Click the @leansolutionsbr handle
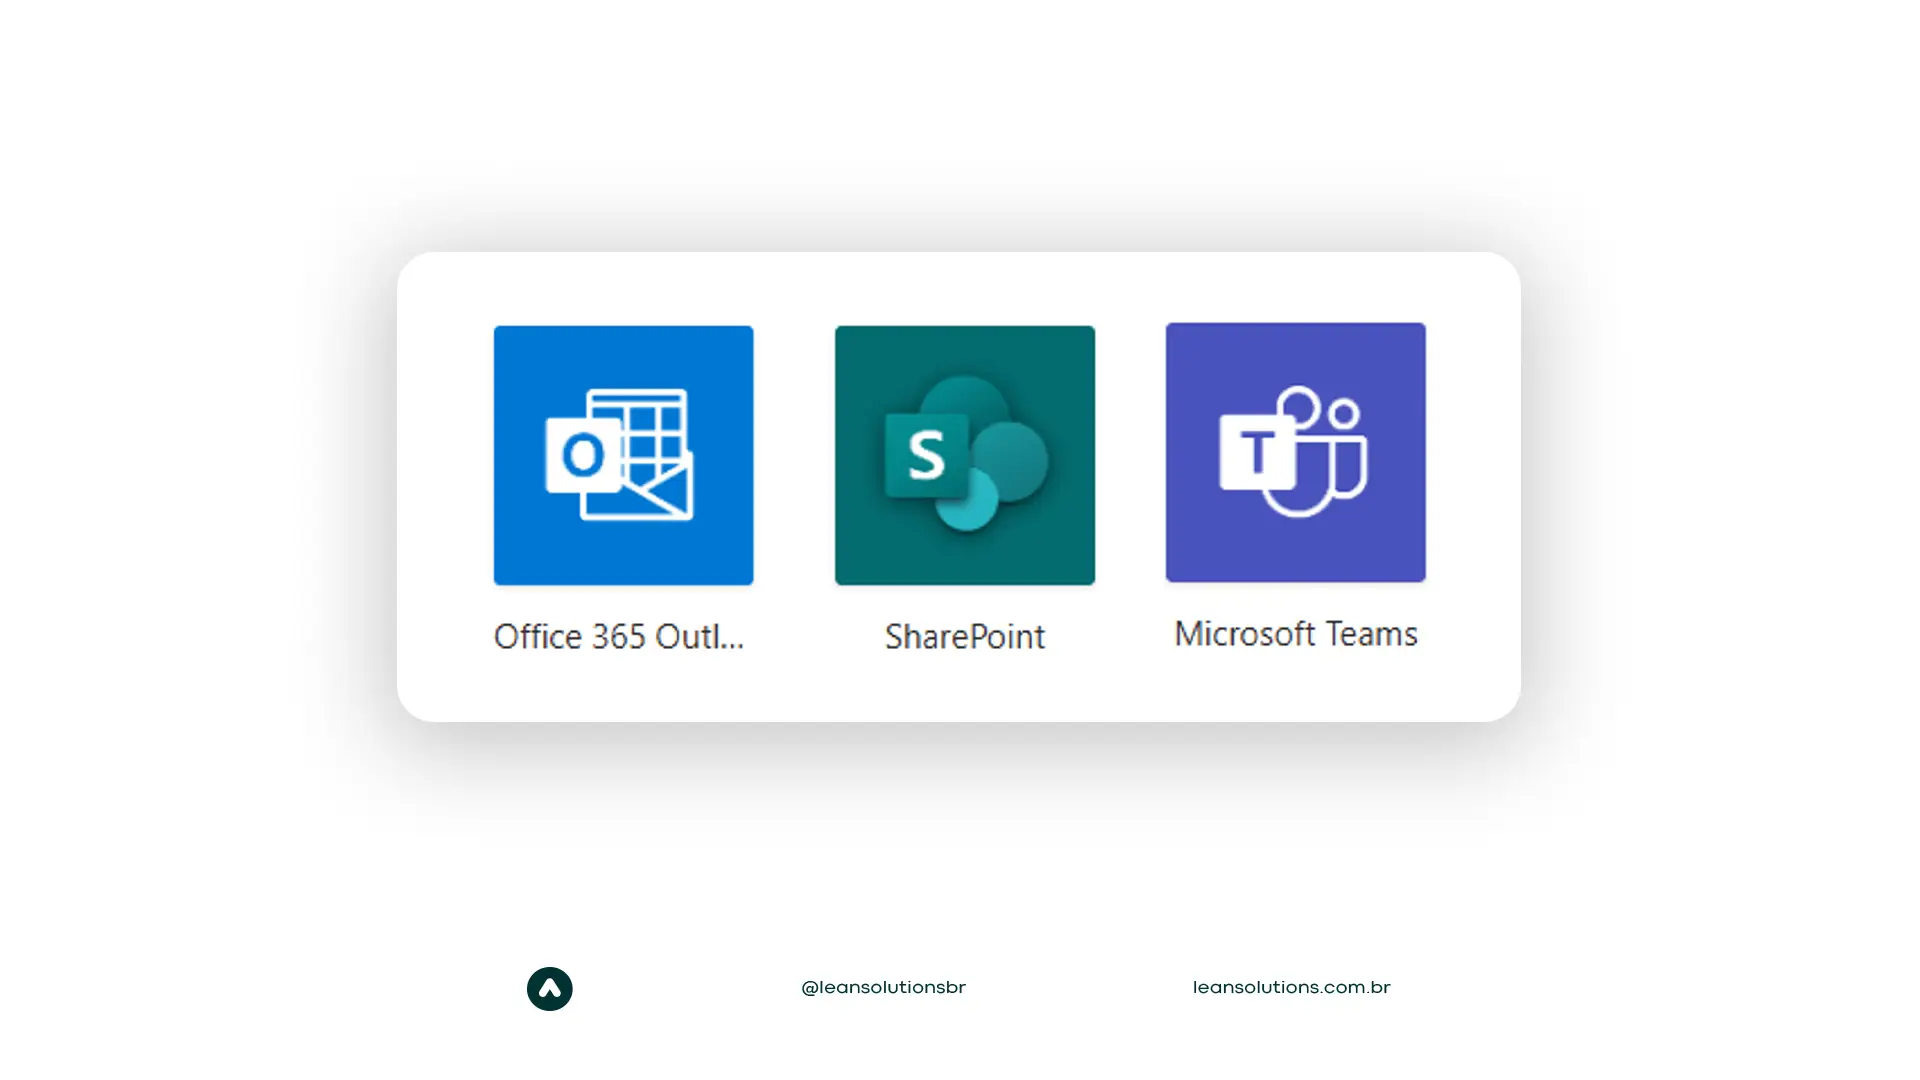 point(884,988)
